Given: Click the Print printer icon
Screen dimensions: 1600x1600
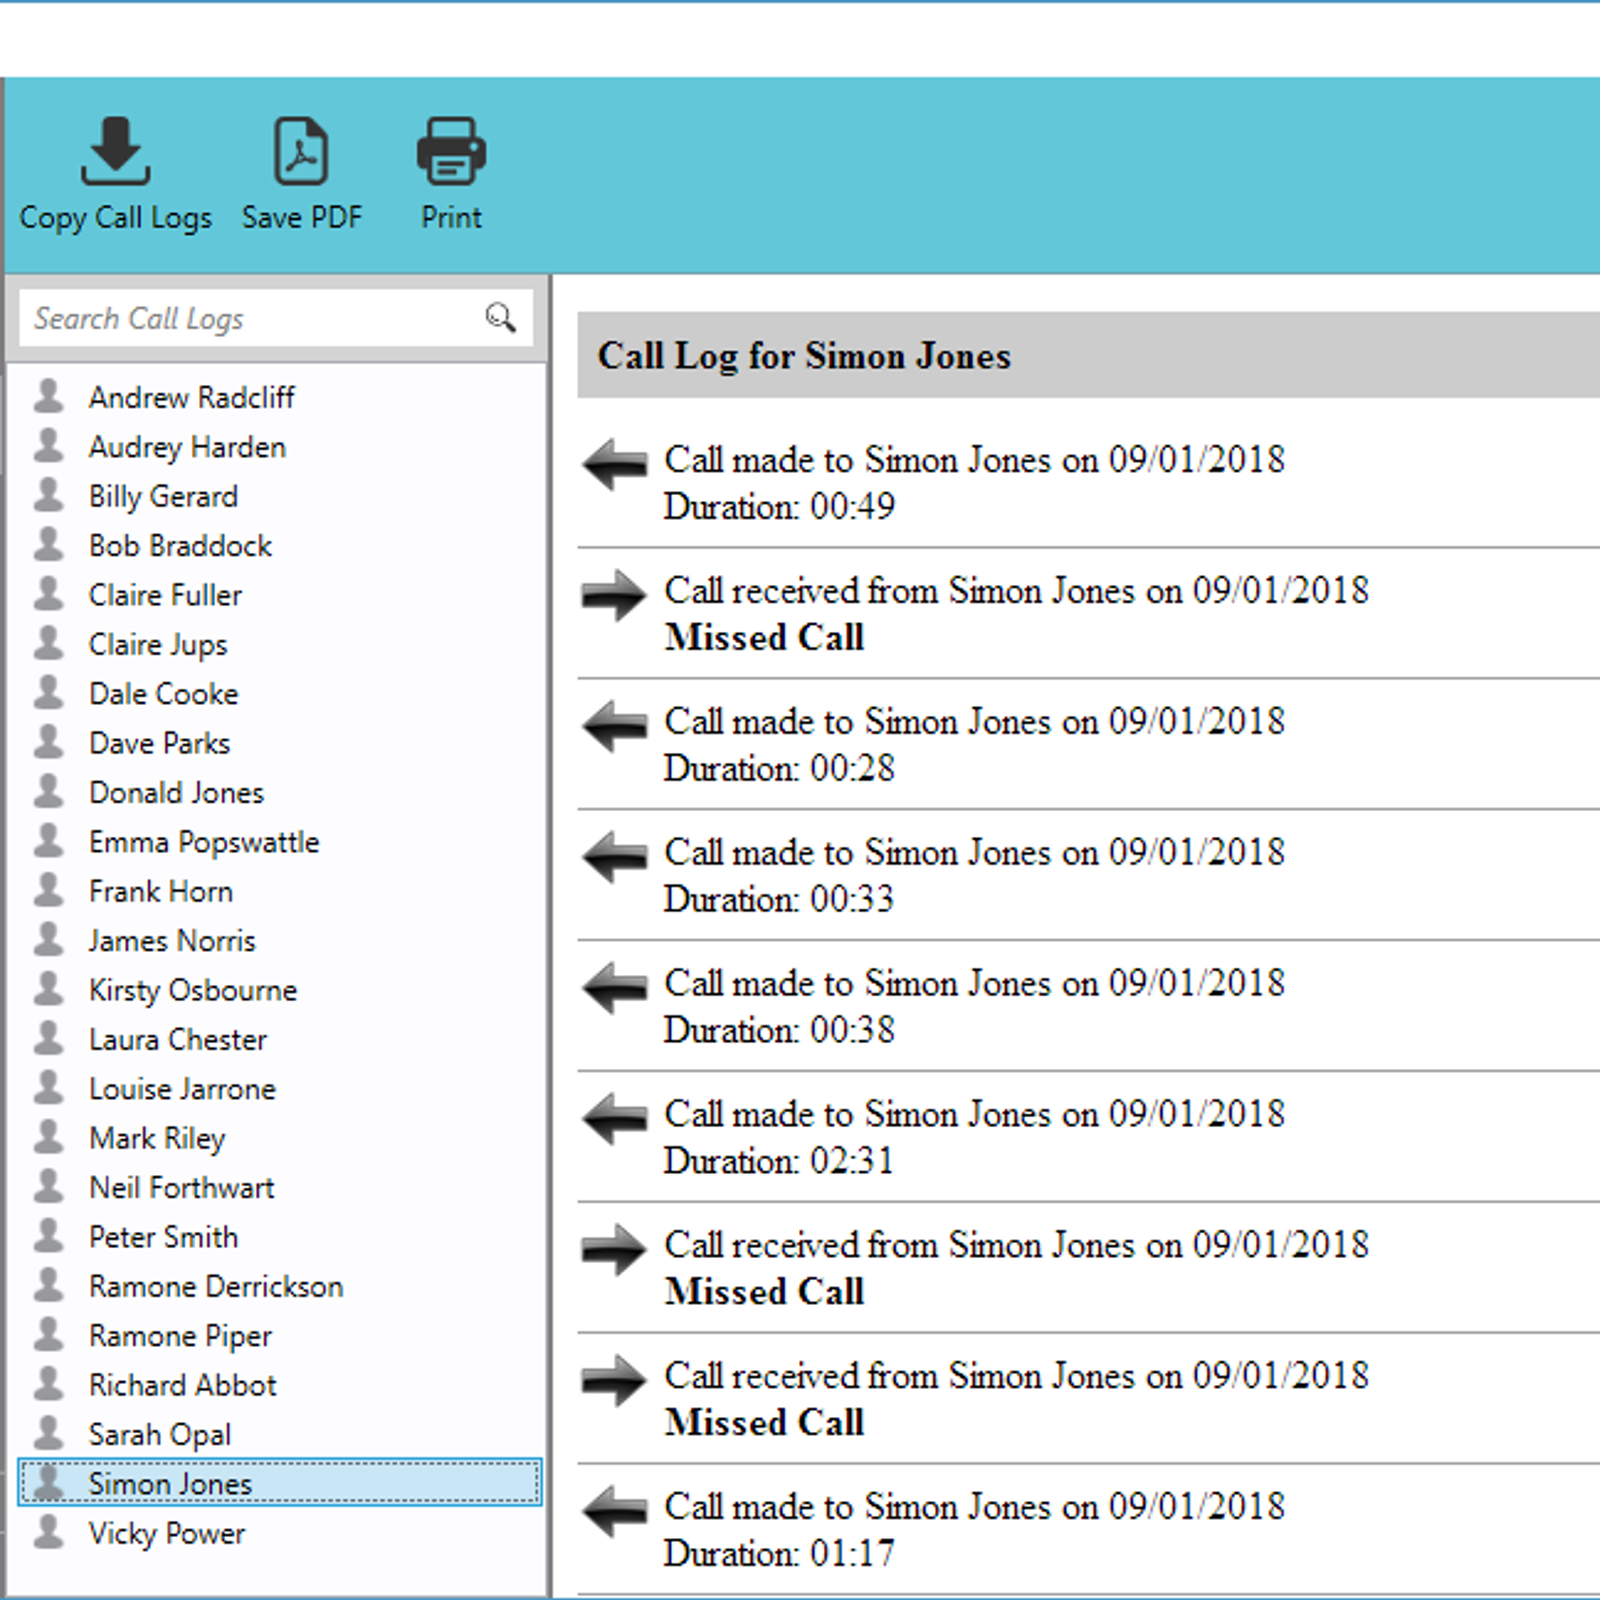Looking at the screenshot, I should click(451, 152).
